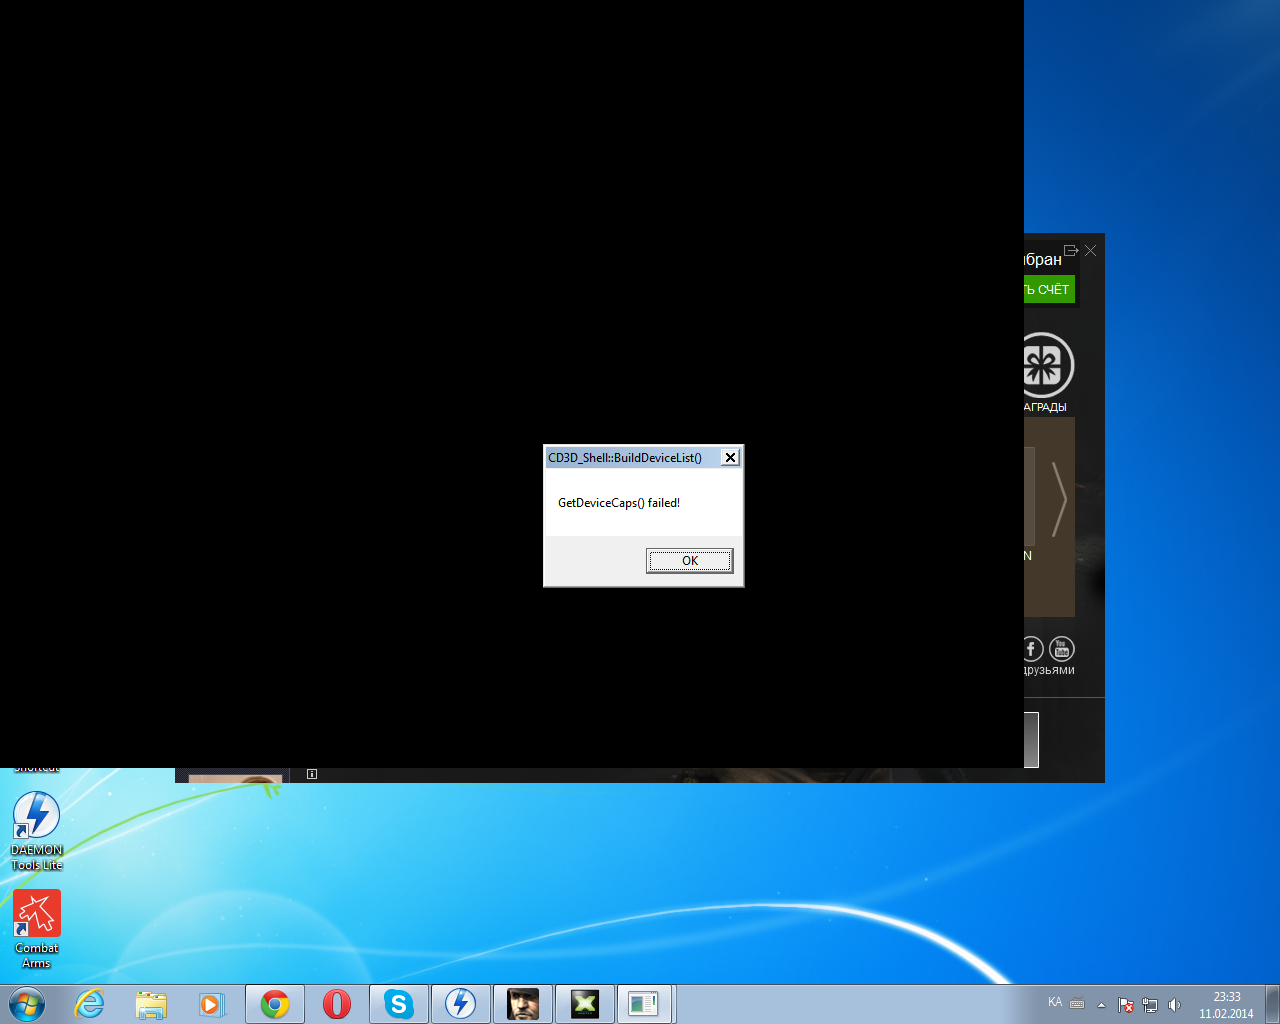The height and width of the screenshot is (1024, 1280).
Task: Show hidden system tray icons
Action: tap(1101, 1005)
